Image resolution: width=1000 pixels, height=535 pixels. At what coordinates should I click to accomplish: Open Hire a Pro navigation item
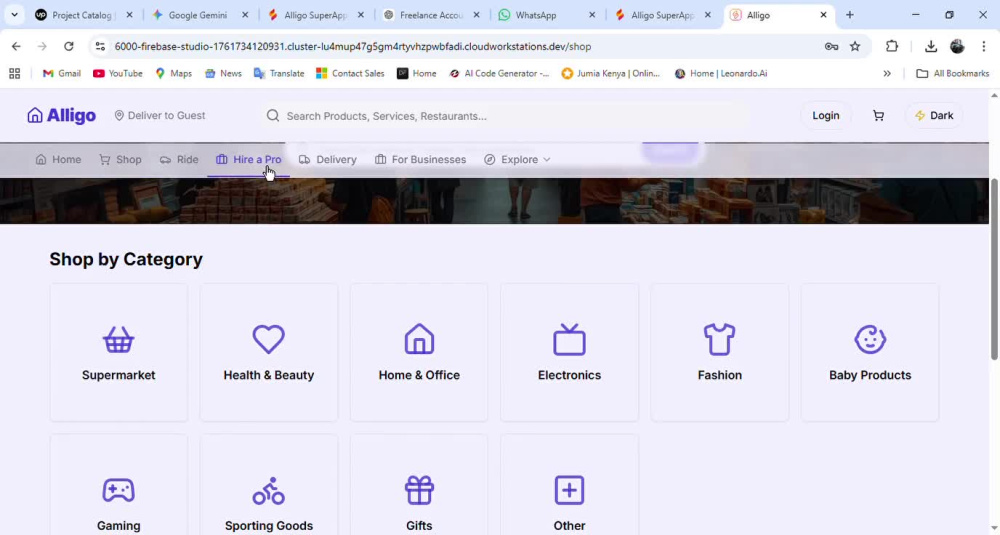coord(248,159)
